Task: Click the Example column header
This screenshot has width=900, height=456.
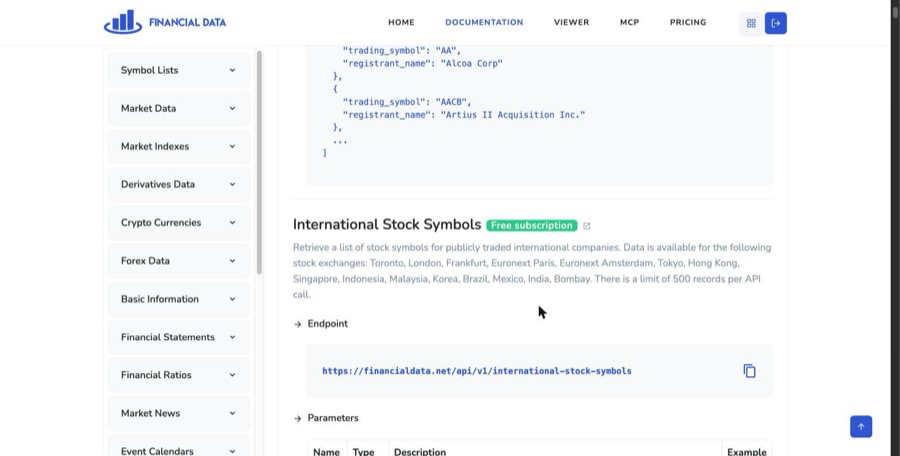Action: coord(747,452)
